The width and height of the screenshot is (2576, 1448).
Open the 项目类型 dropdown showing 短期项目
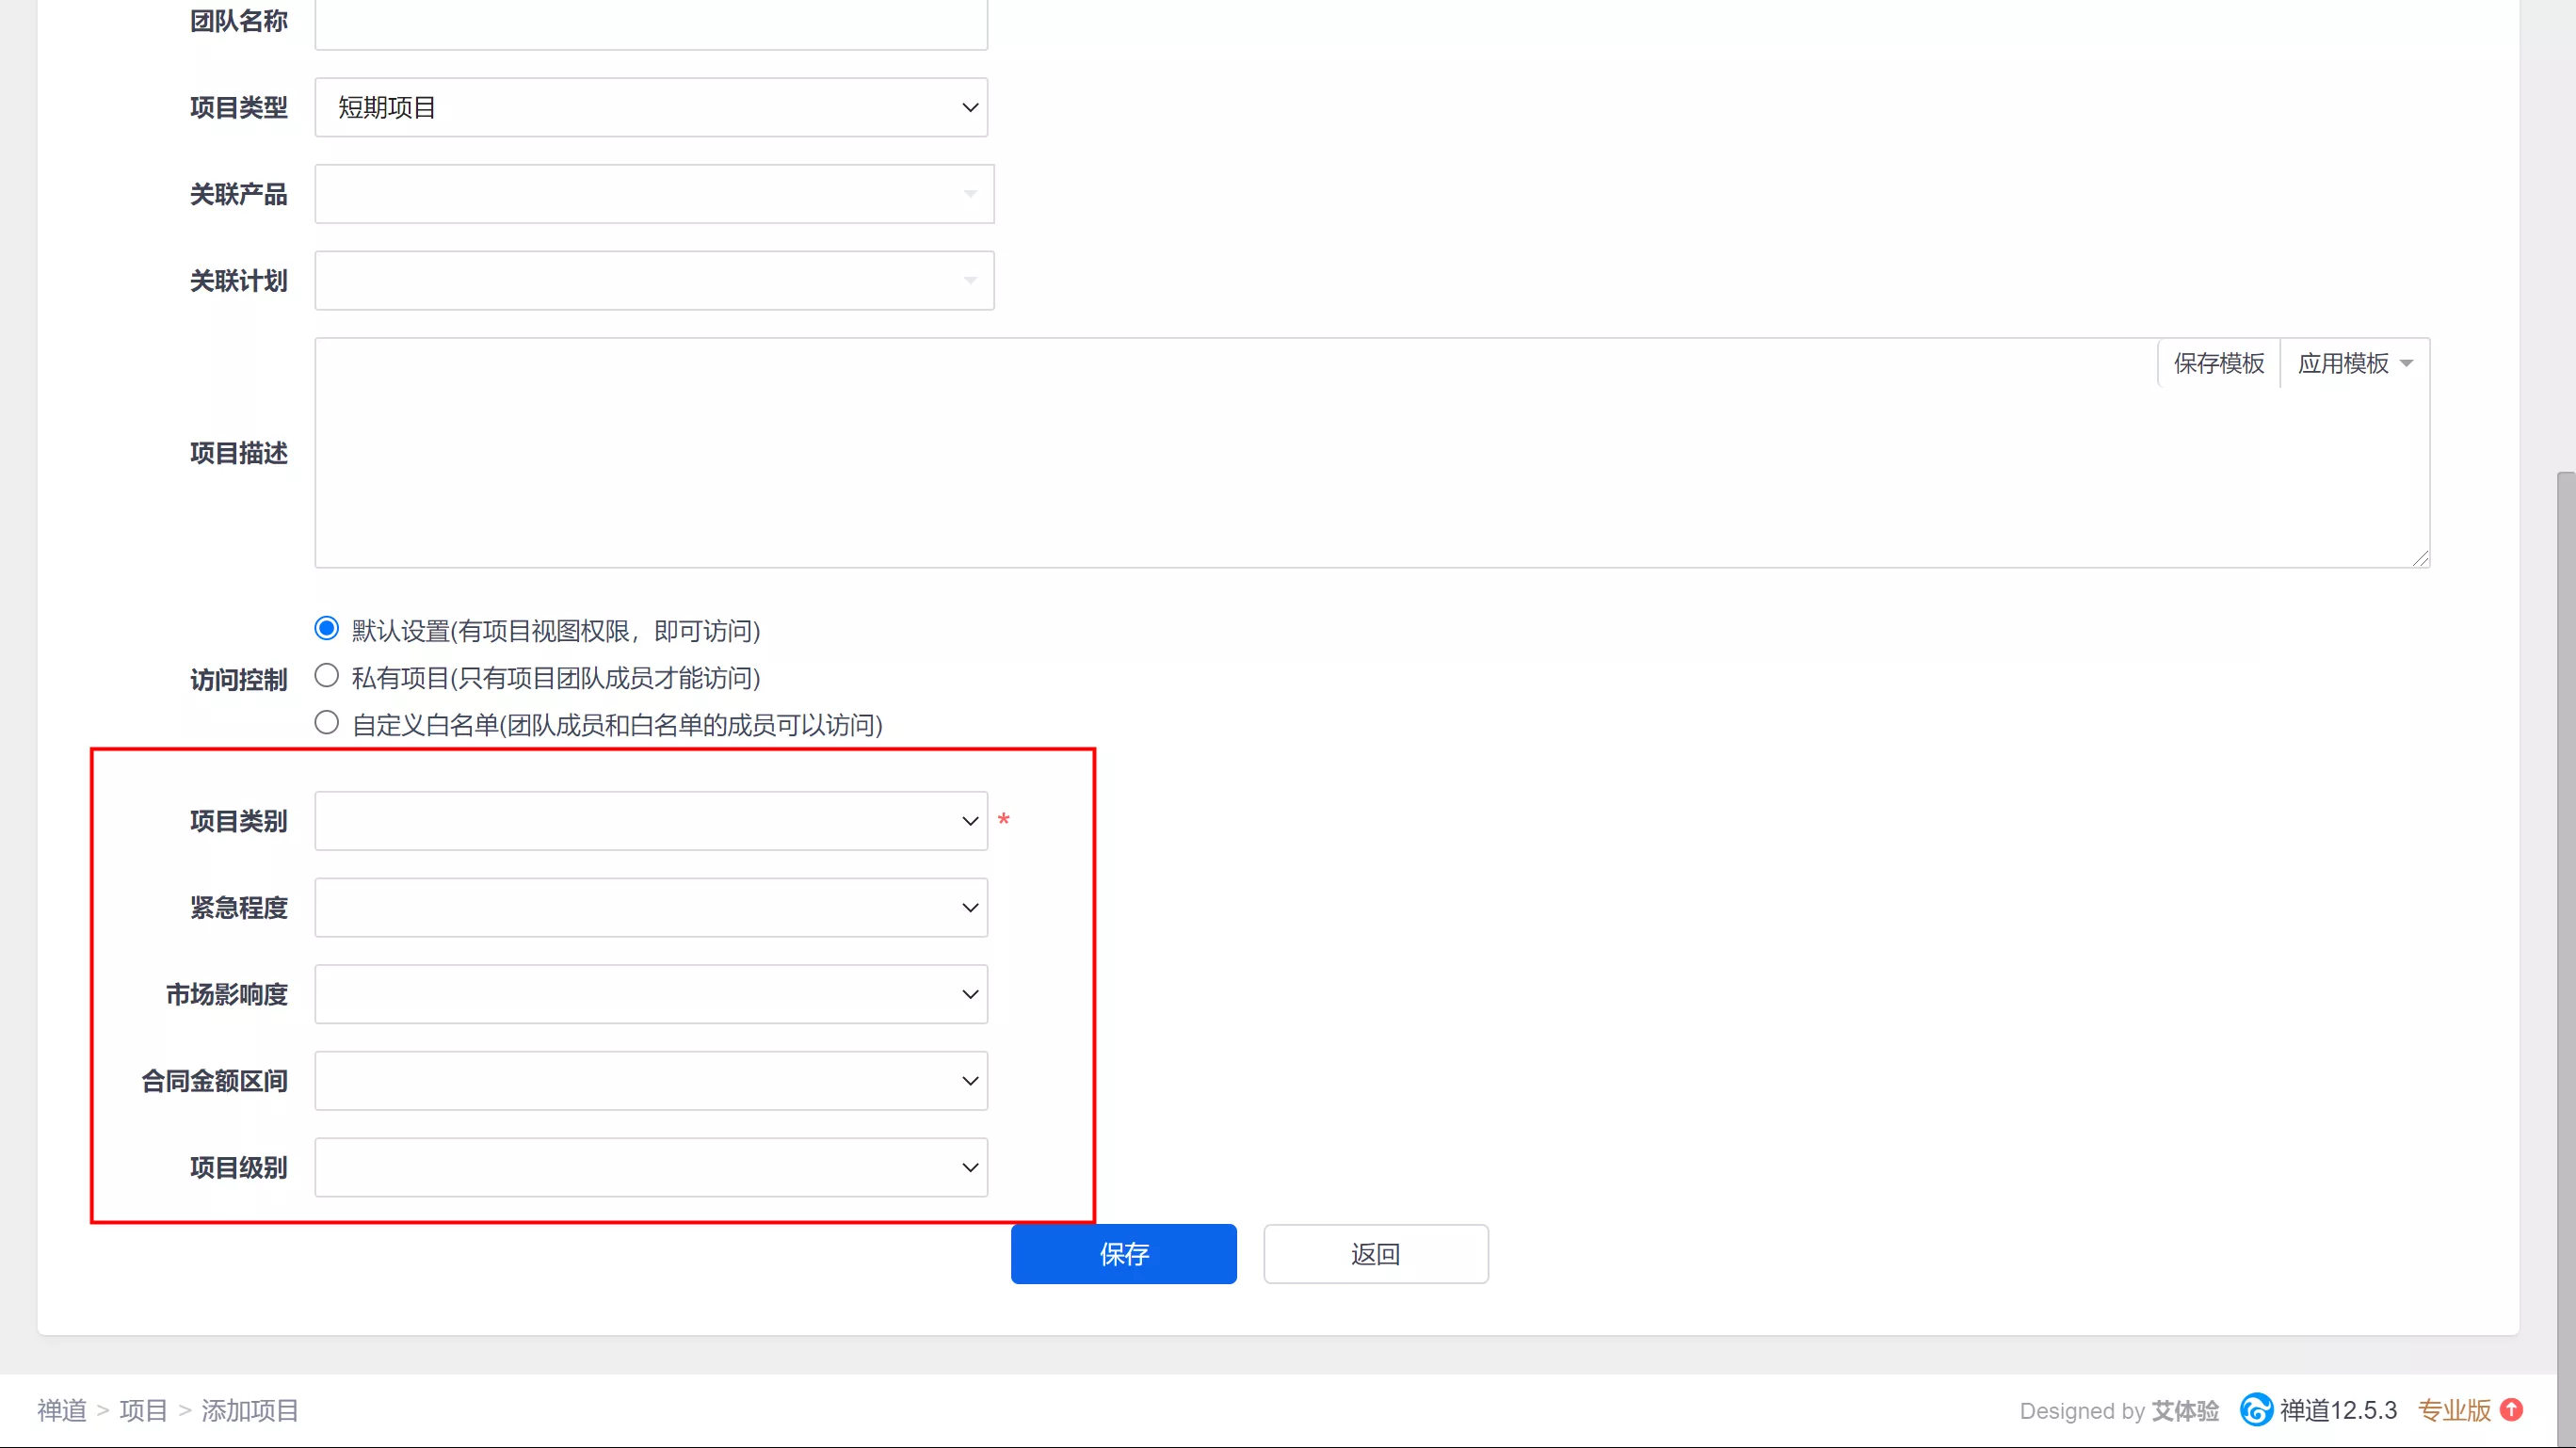point(651,107)
